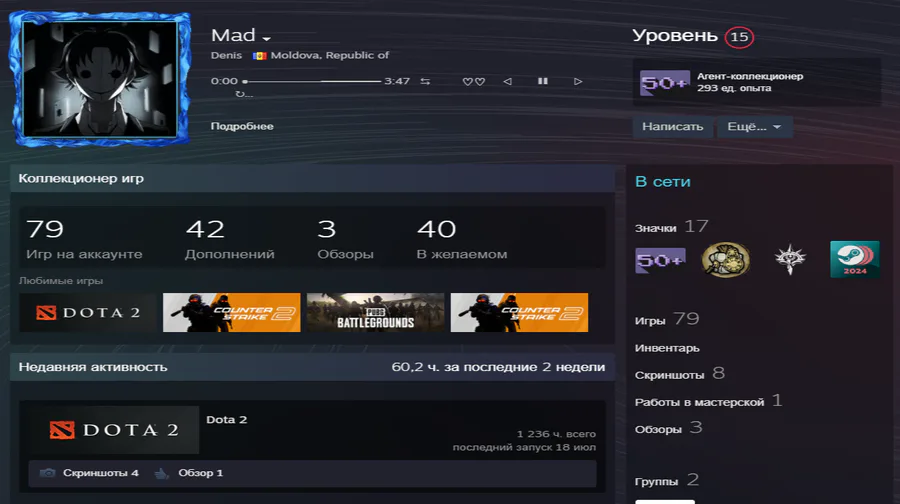900x504 pixels.
Task: Click the Недавняя активность header
Action: pyautogui.click(x=93, y=367)
